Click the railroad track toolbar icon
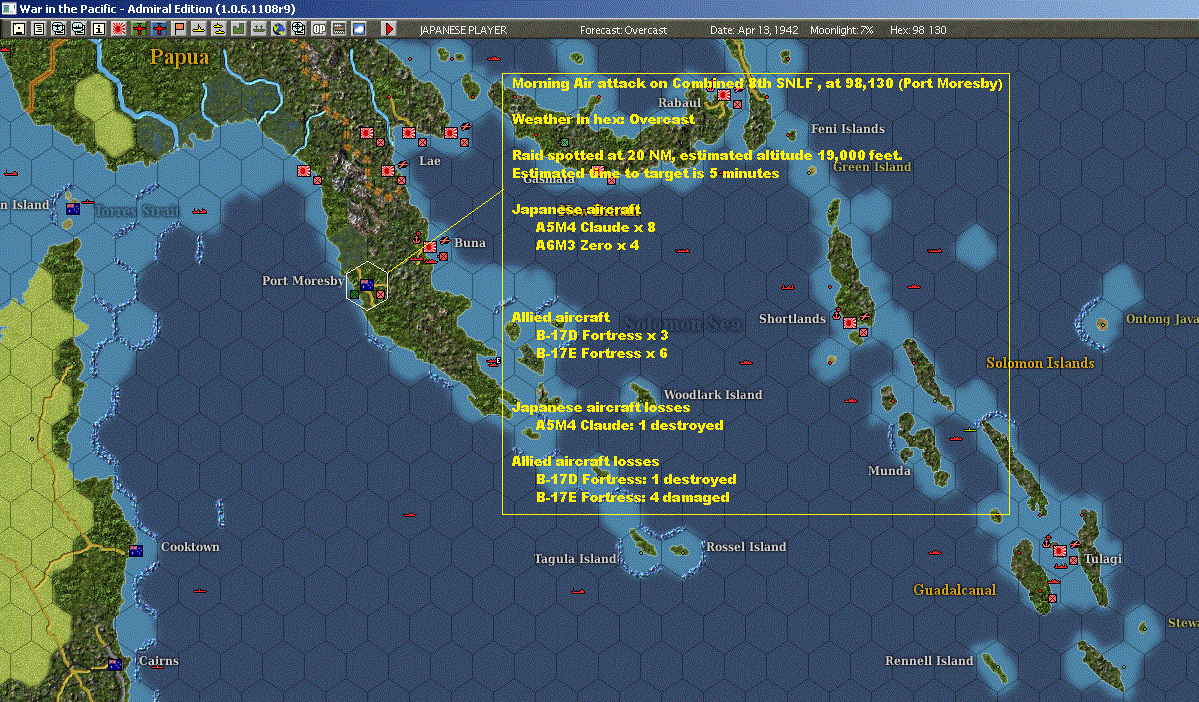 pyautogui.click(x=339, y=29)
